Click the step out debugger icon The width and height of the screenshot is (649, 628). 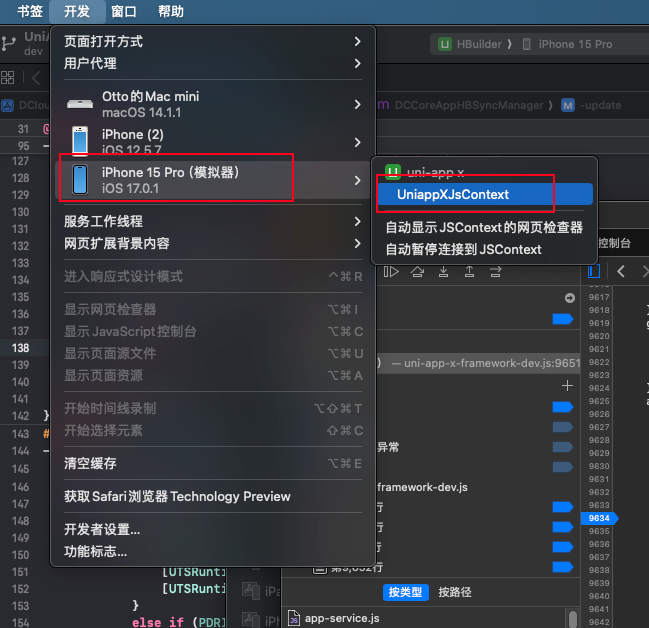pos(469,272)
